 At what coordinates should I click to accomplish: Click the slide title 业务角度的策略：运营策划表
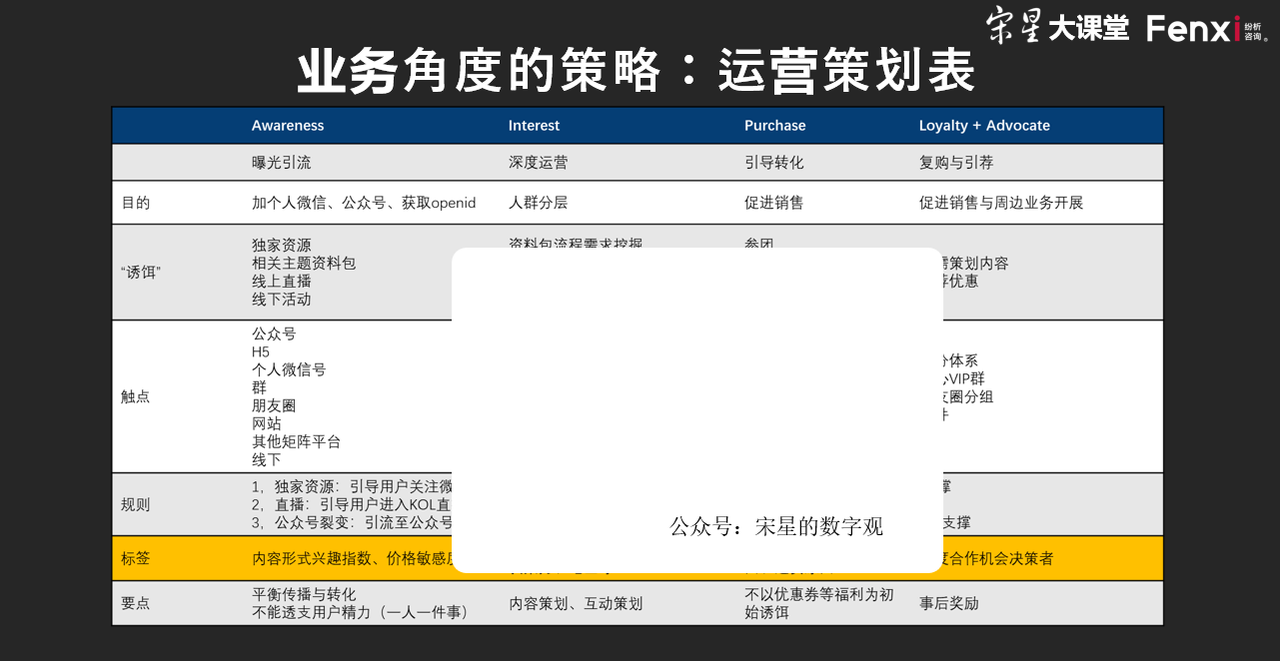click(x=636, y=73)
